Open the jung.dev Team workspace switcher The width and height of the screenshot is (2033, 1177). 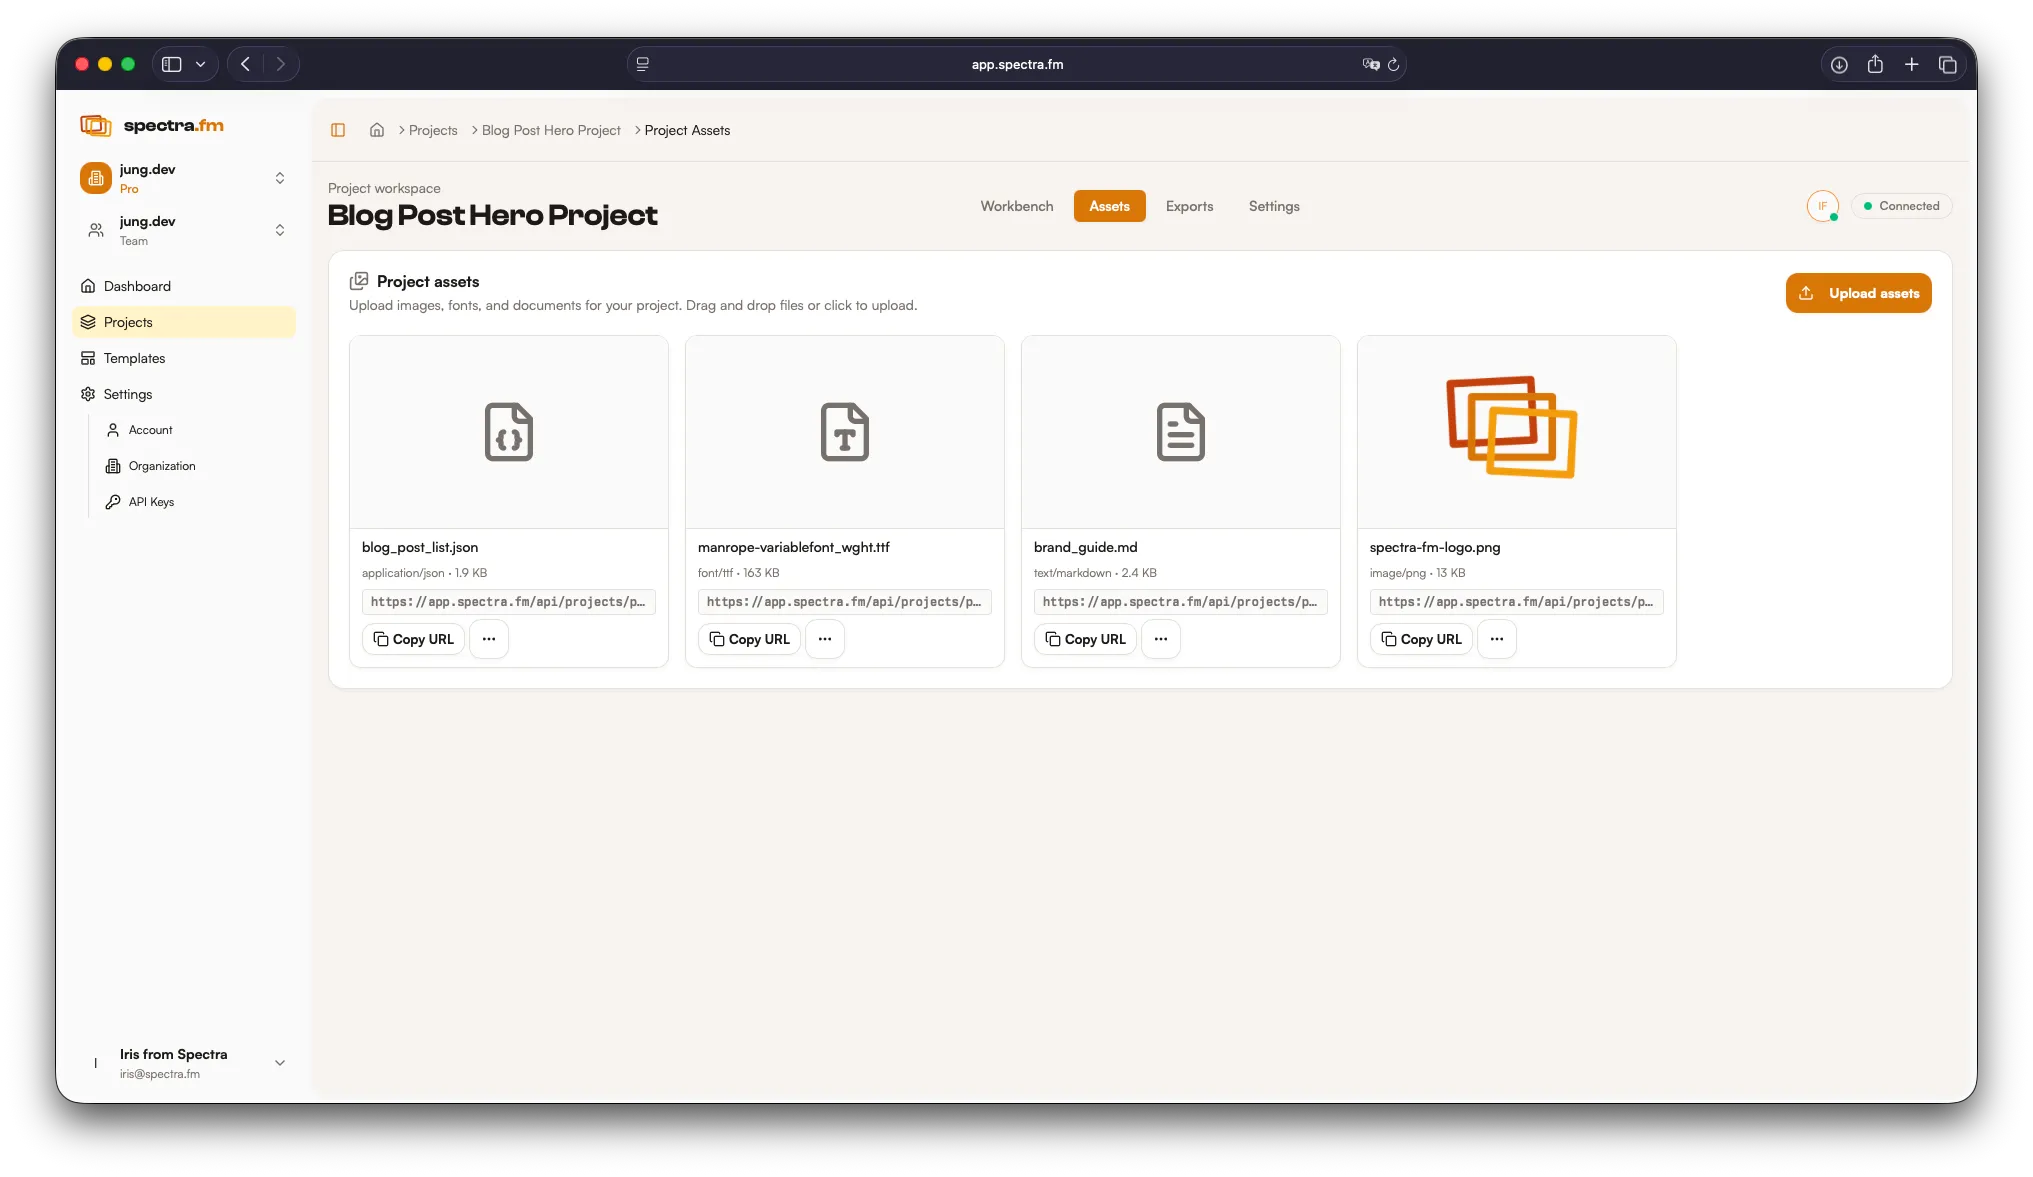tap(280, 230)
